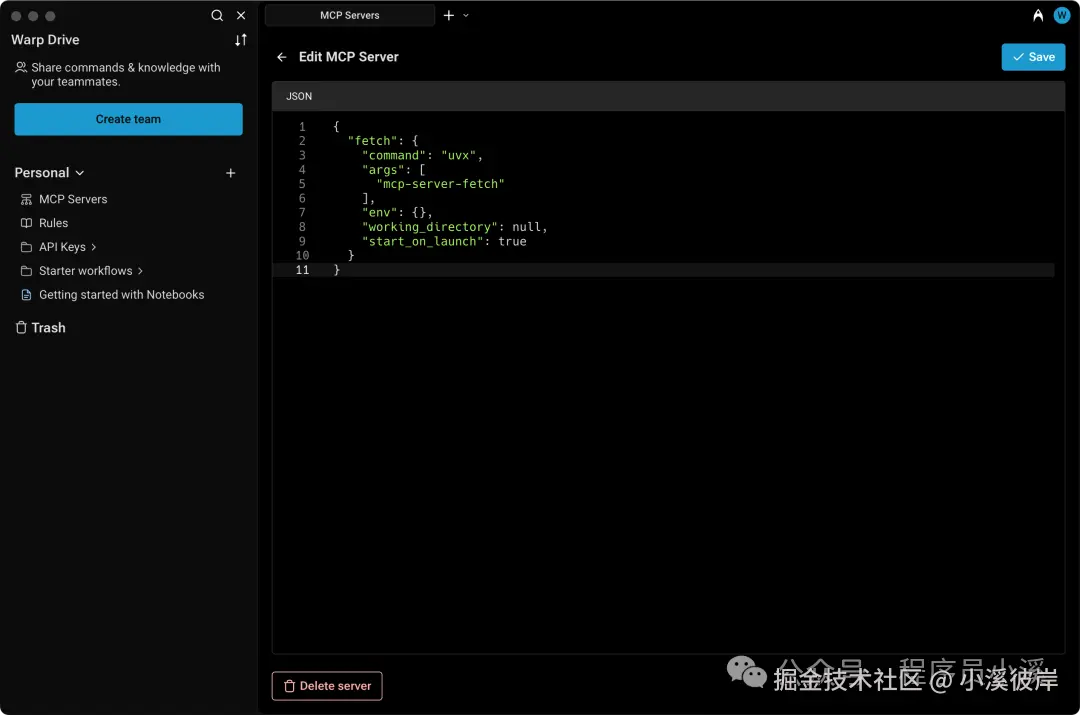The width and height of the screenshot is (1080, 715).
Task: Click the API Keys folder icon
Action: pyautogui.click(x=26, y=247)
